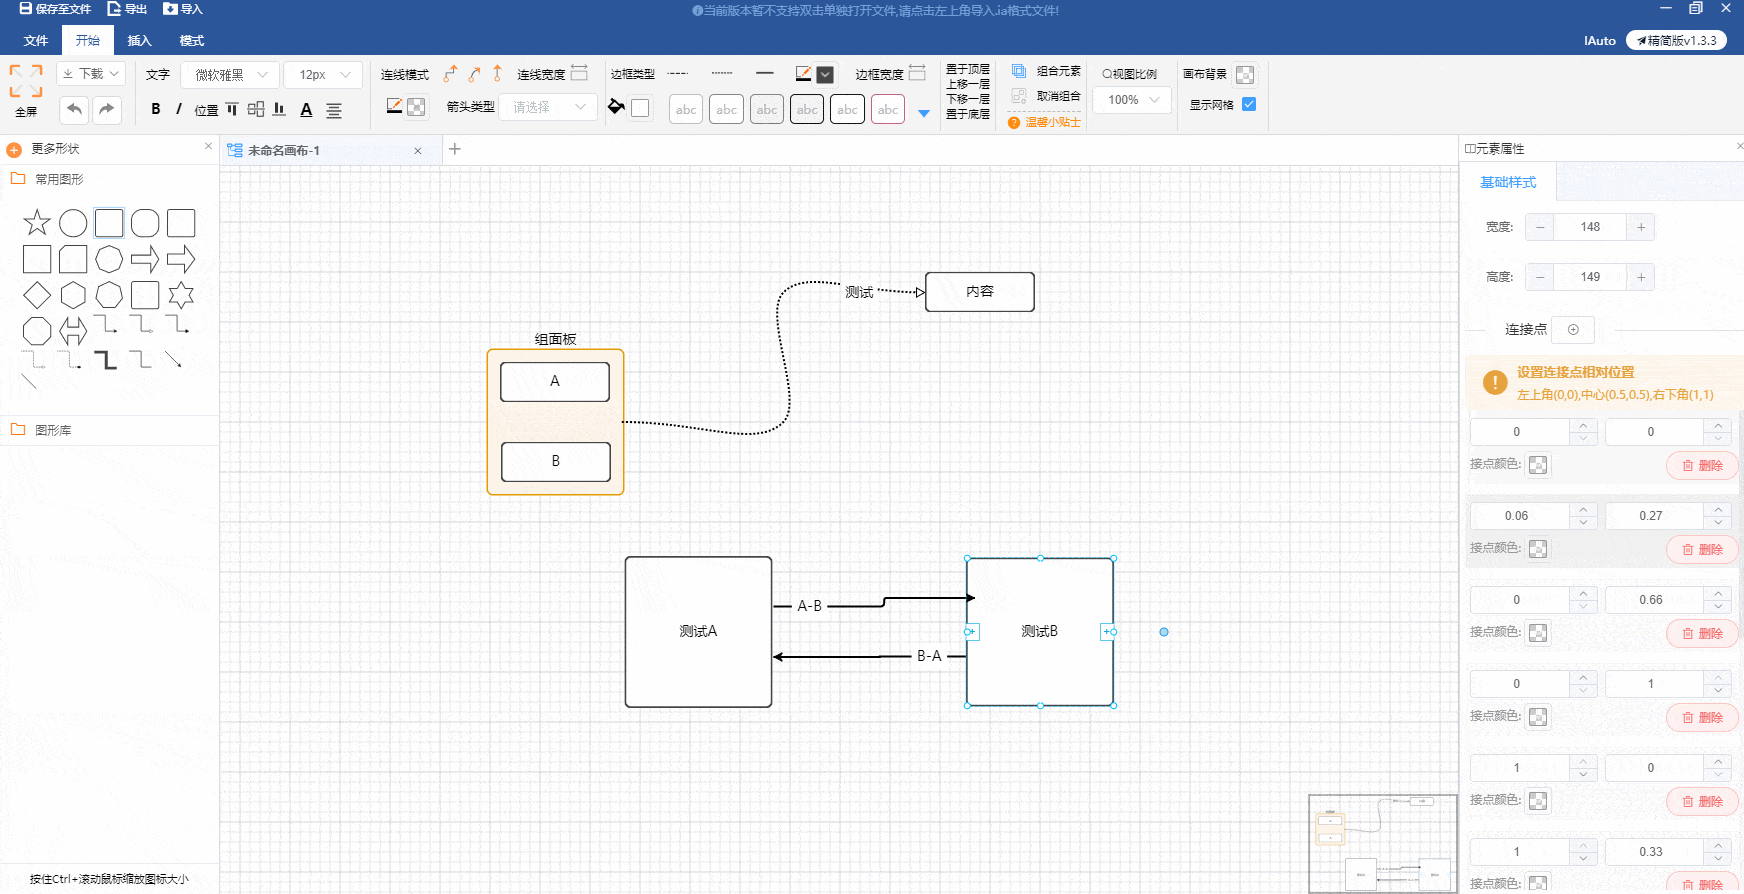1744x894 pixels.
Task: Toggle bold text formatting
Action: pyautogui.click(x=156, y=109)
